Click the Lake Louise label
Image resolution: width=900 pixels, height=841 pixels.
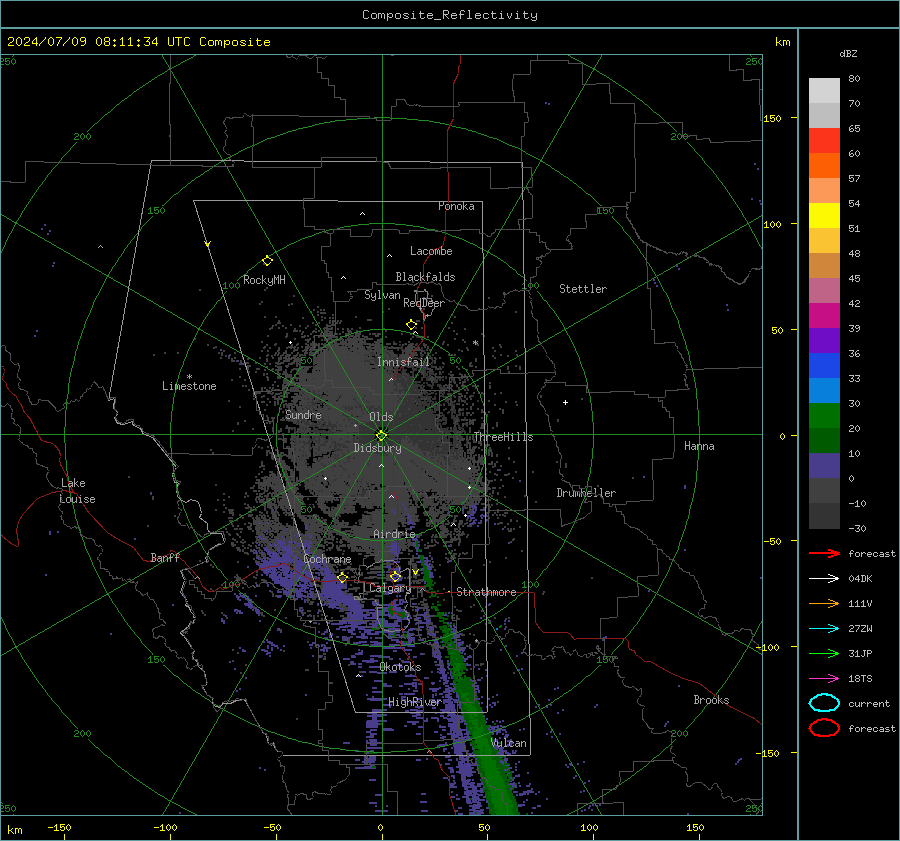(77, 491)
